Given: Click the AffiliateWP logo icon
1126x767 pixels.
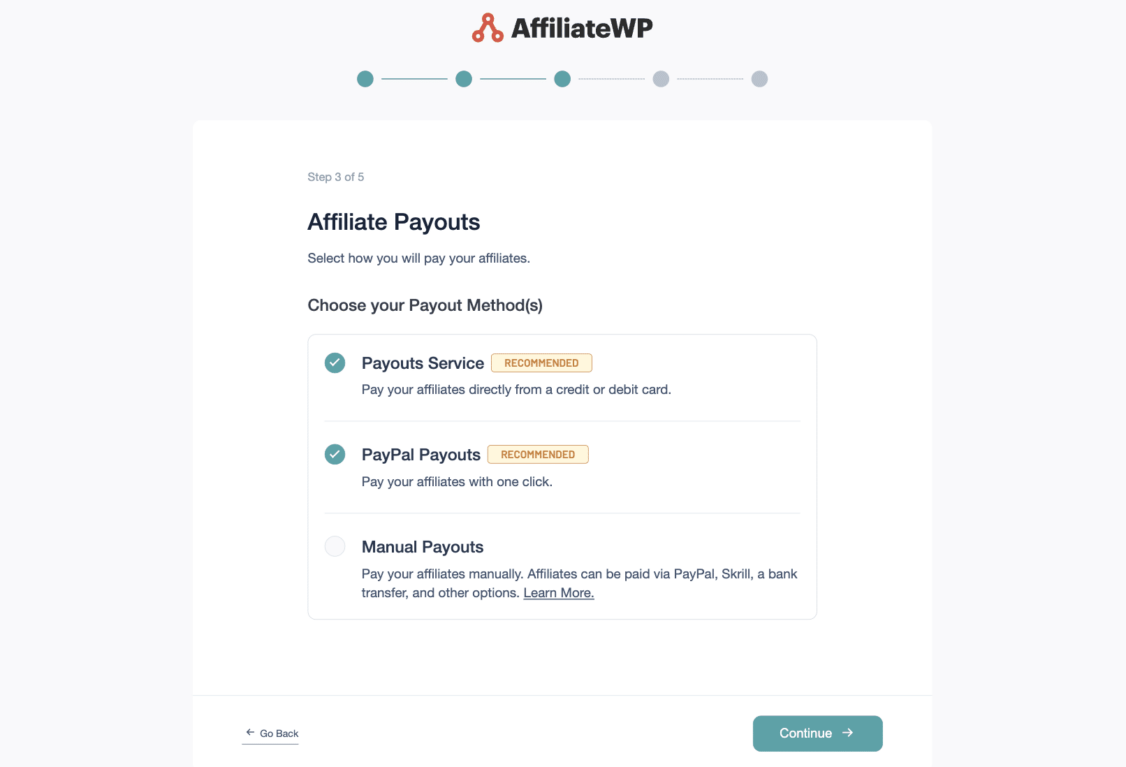Looking at the screenshot, I should coord(487,27).
